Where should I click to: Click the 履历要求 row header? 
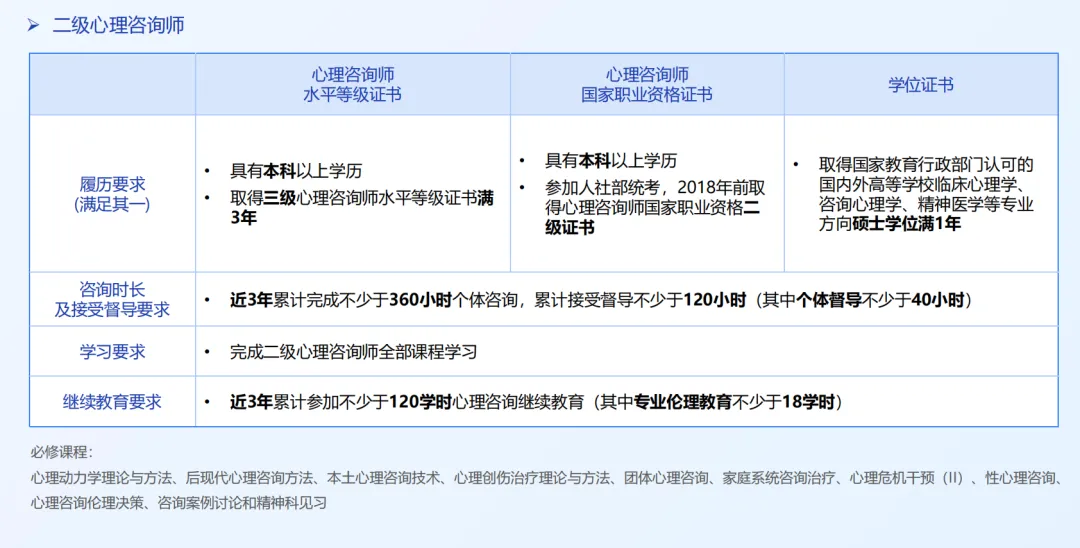pyautogui.click(x=112, y=194)
